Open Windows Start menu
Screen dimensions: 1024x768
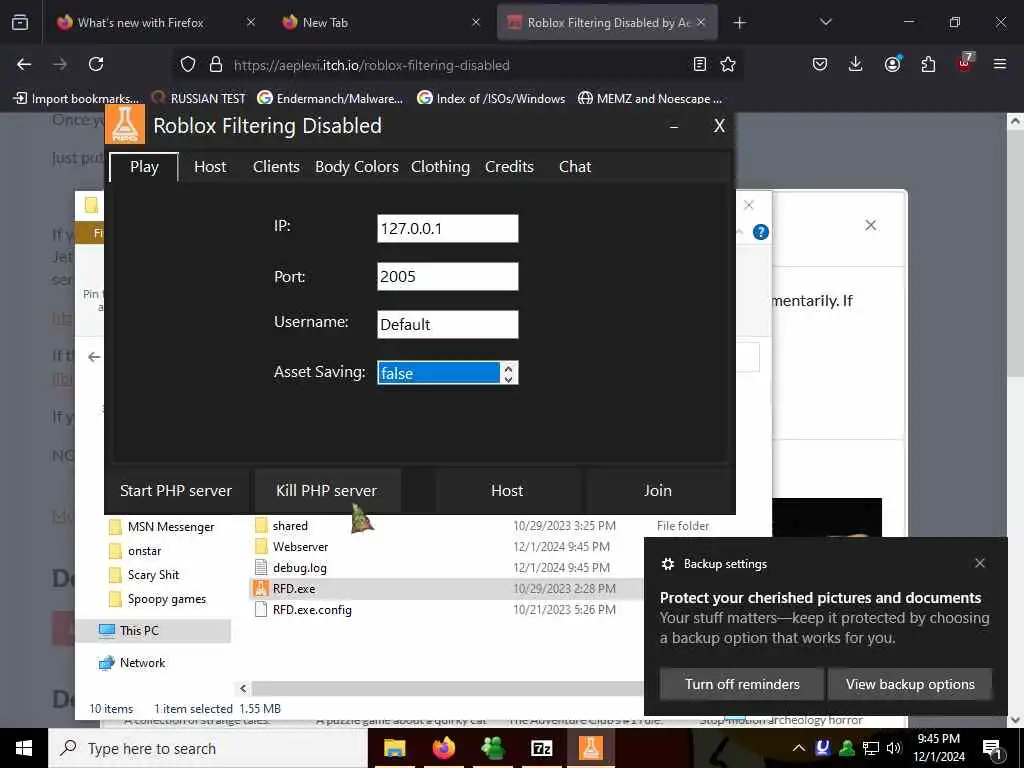click(x=24, y=748)
